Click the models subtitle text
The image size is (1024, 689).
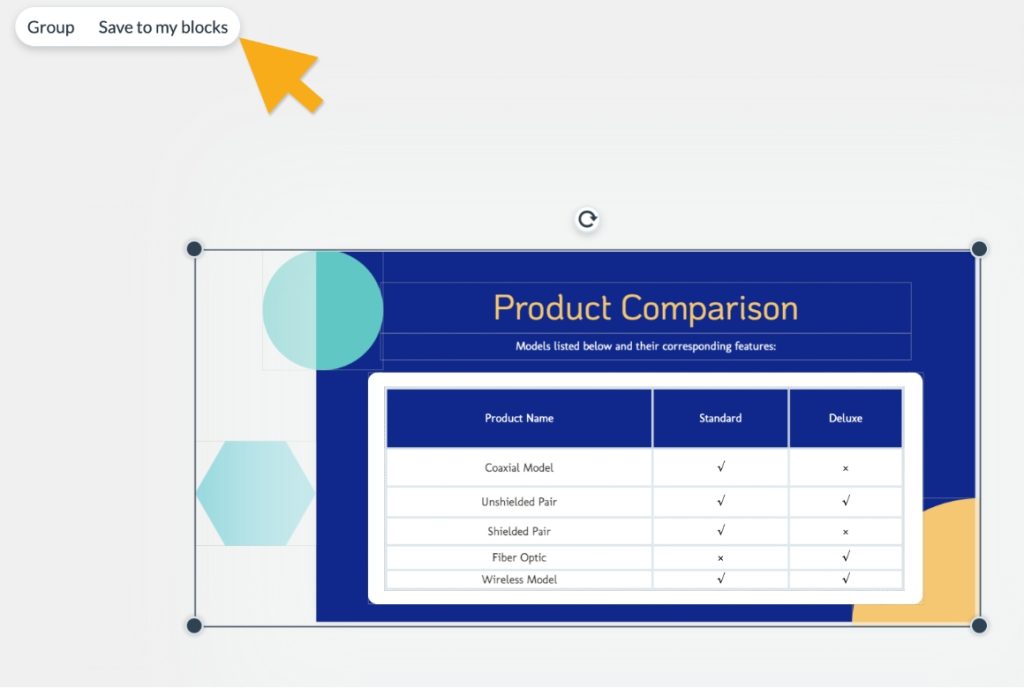(x=645, y=346)
